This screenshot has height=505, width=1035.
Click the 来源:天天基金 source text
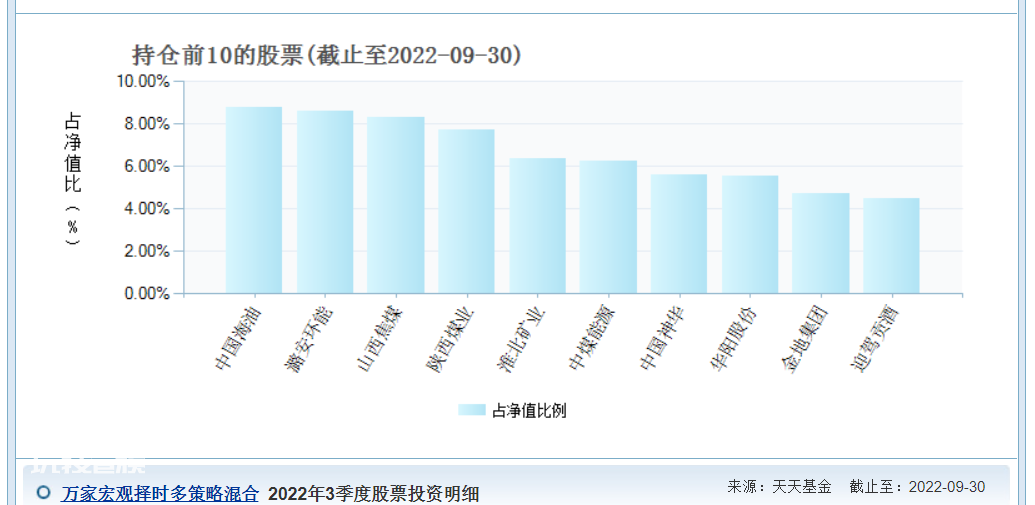tap(779, 487)
